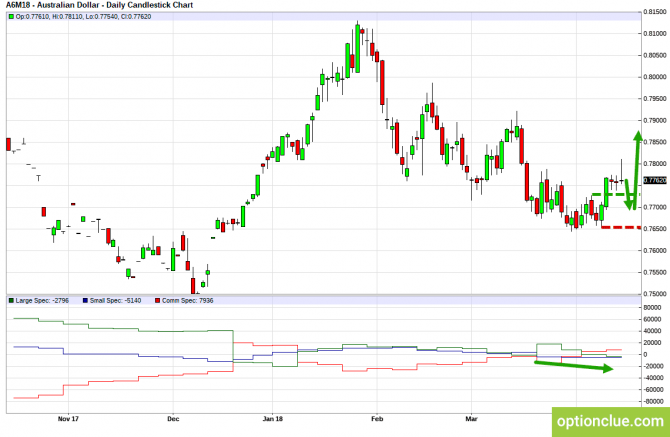Image resolution: width=670 pixels, height=437 pixels.
Task: Click the -40000 indicator axis label
Action: [653, 378]
